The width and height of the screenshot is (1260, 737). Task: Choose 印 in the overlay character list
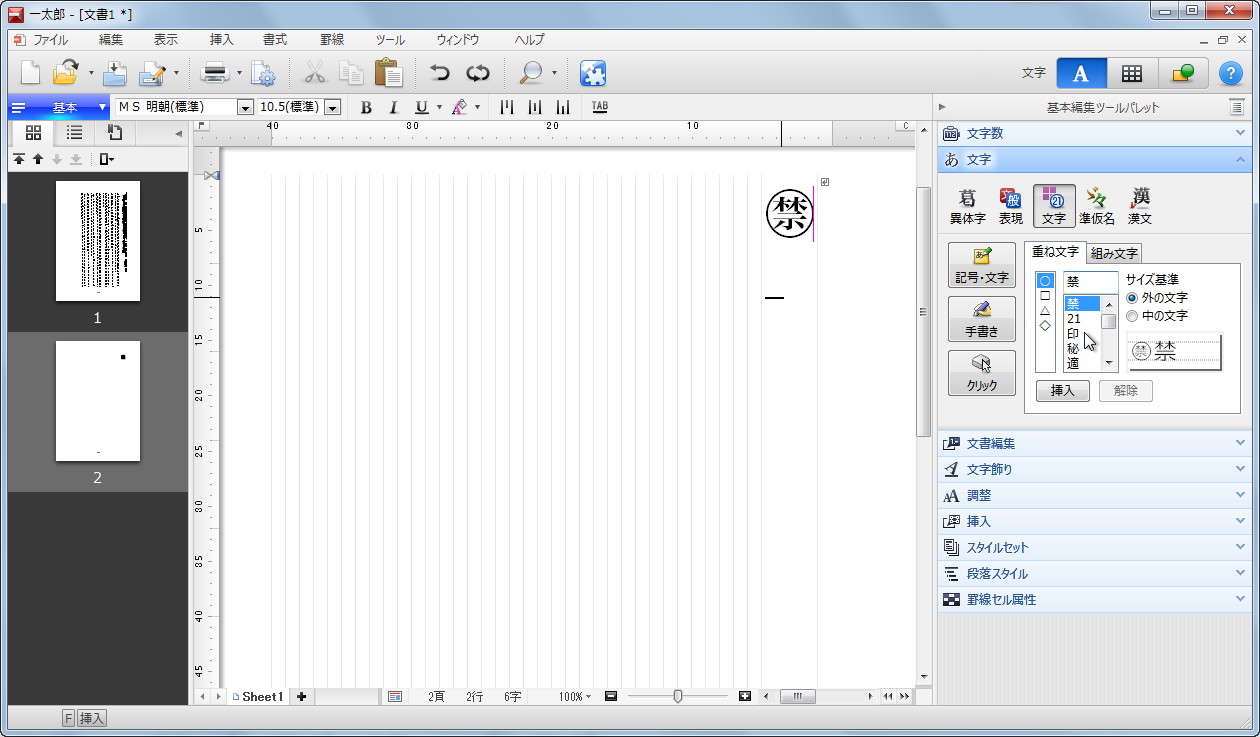[1073, 334]
